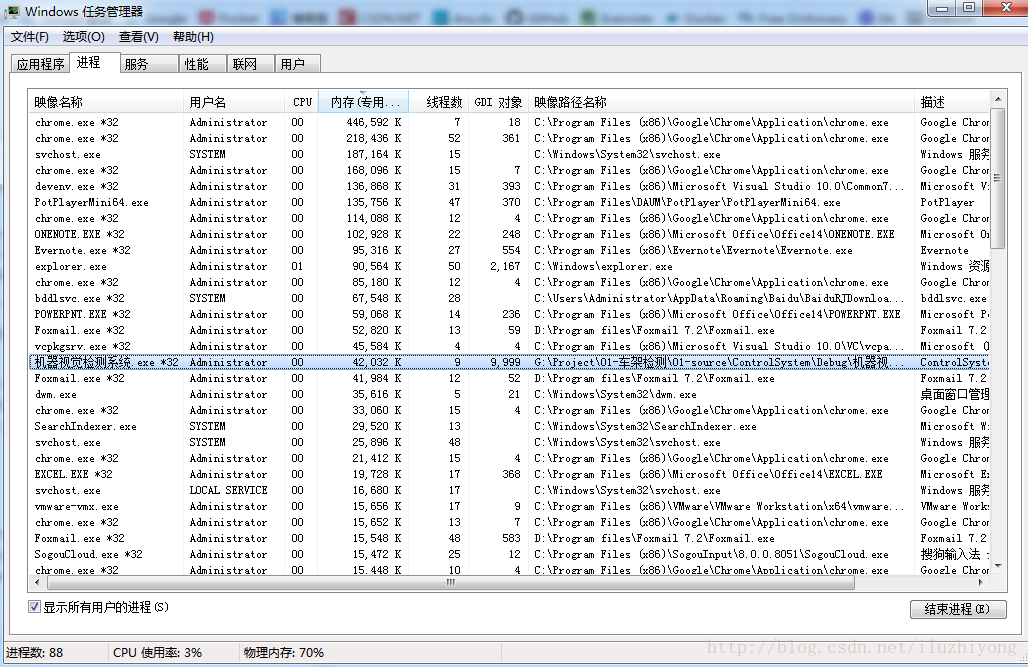
Task: Select the ONENOTE.EXE *32 process row
Action: click(x=509, y=234)
